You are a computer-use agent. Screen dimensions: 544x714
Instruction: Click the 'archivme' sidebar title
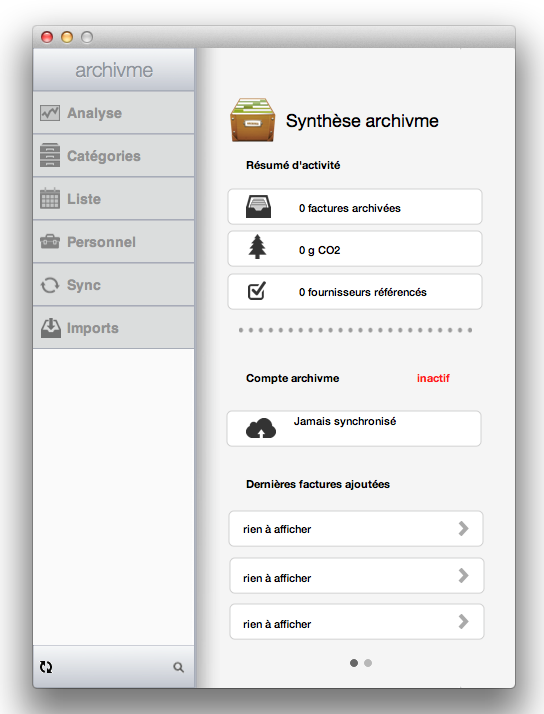pos(114,70)
